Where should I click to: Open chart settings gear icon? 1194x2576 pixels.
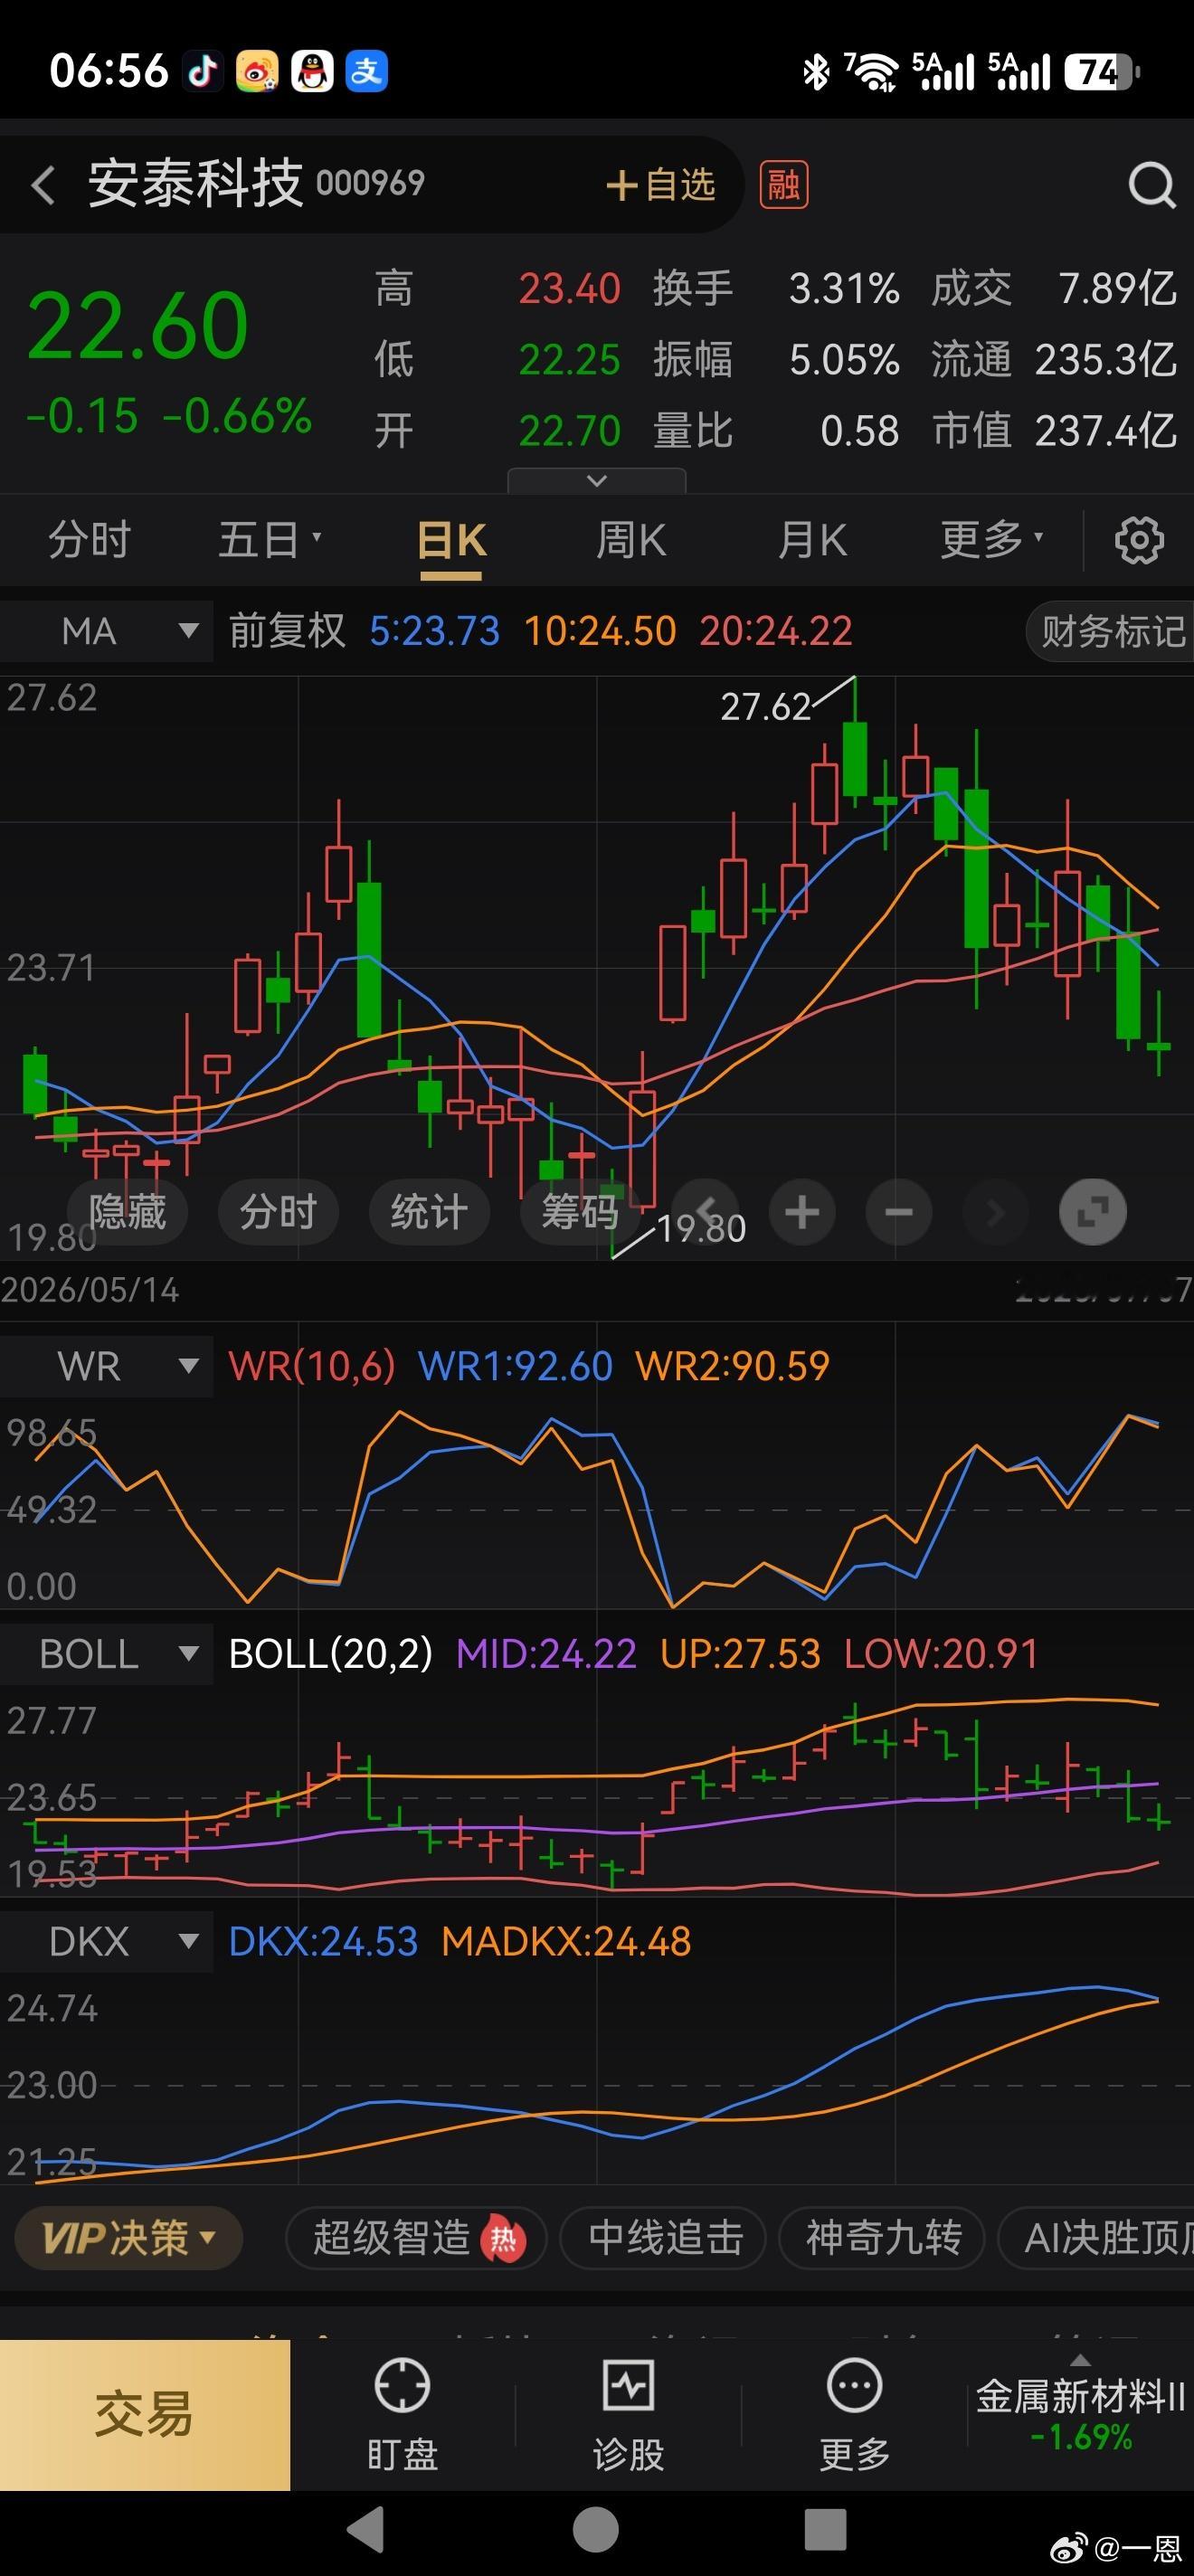tap(1139, 541)
